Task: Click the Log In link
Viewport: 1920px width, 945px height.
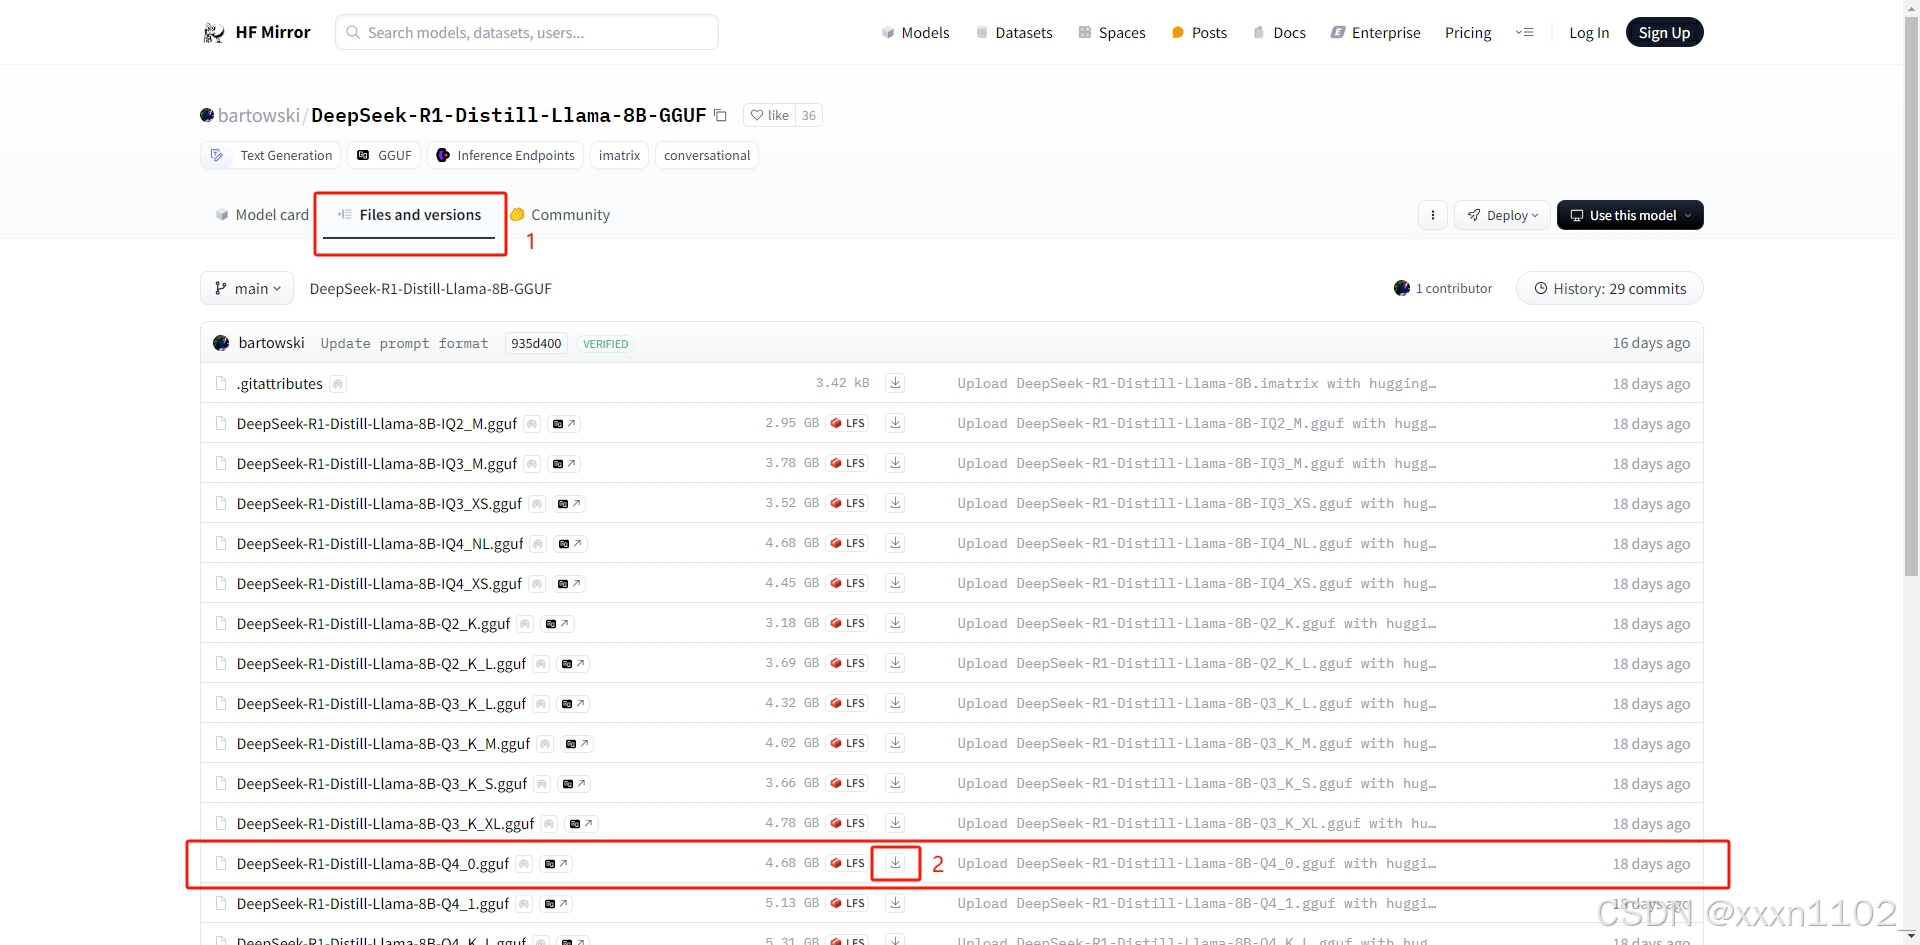Action: point(1589,32)
